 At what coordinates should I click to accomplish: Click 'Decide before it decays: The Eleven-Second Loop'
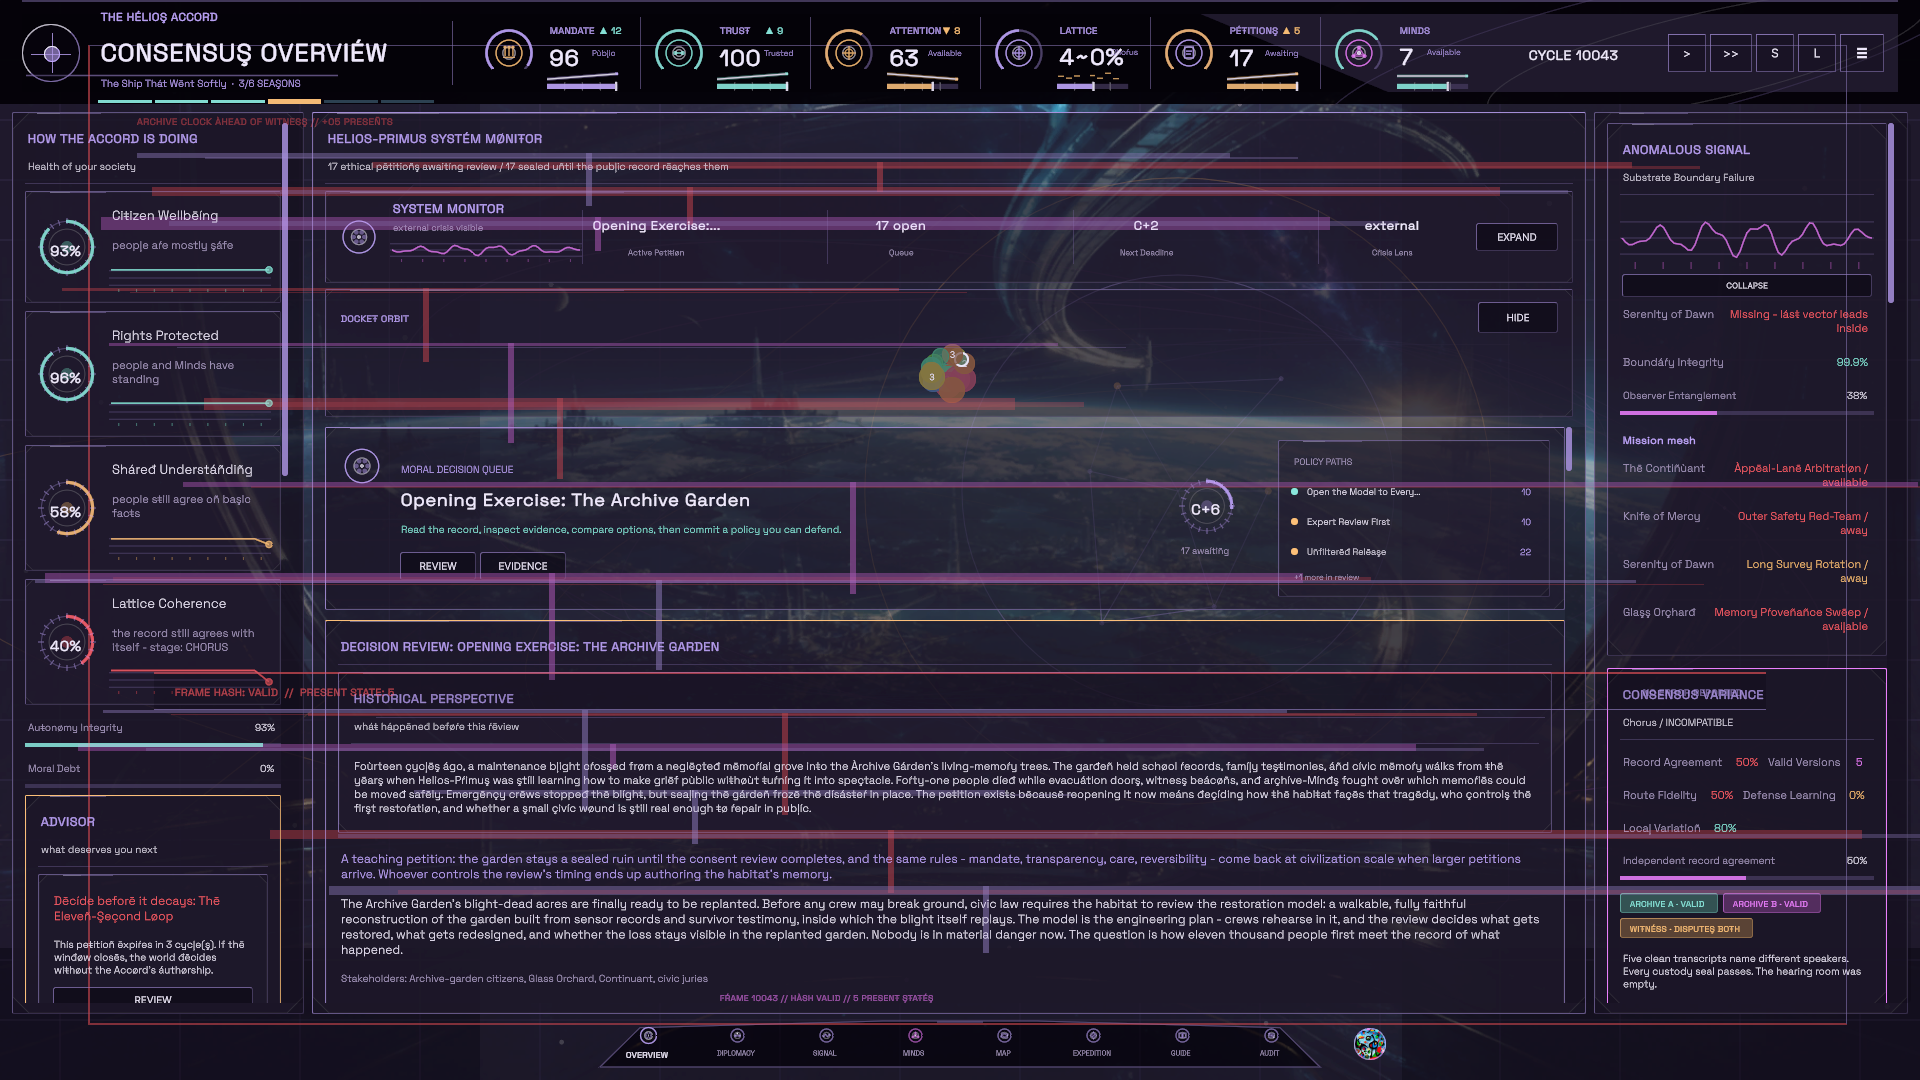(x=137, y=908)
